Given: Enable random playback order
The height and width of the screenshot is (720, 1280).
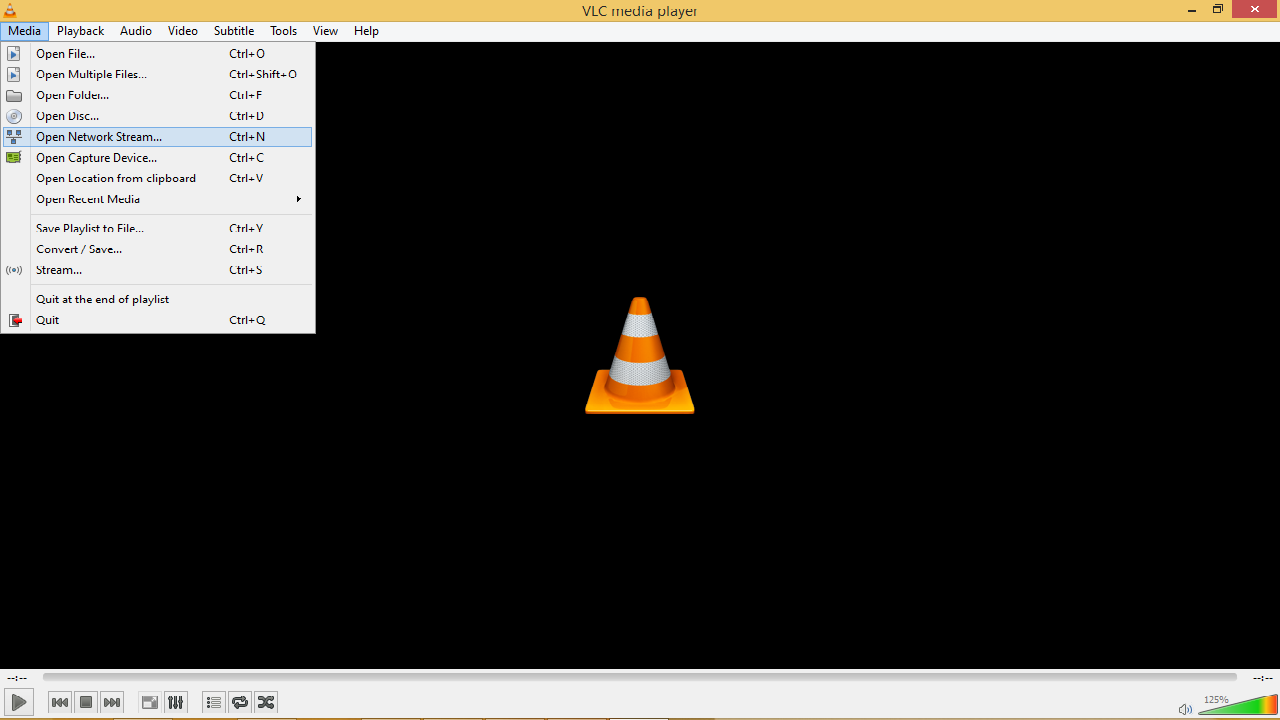Looking at the screenshot, I should pos(265,702).
